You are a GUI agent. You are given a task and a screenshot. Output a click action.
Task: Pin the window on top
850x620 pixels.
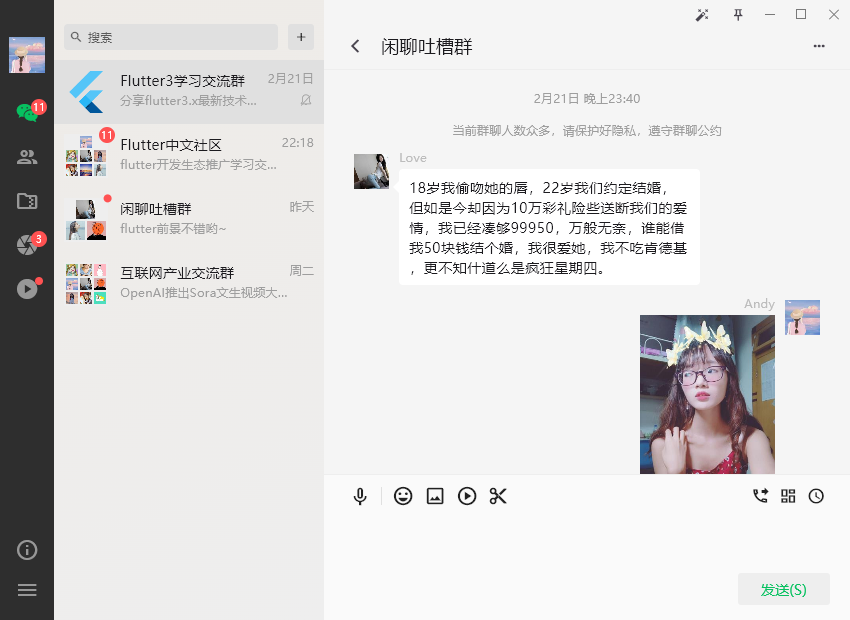pyautogui.click(x=738, y=15)
